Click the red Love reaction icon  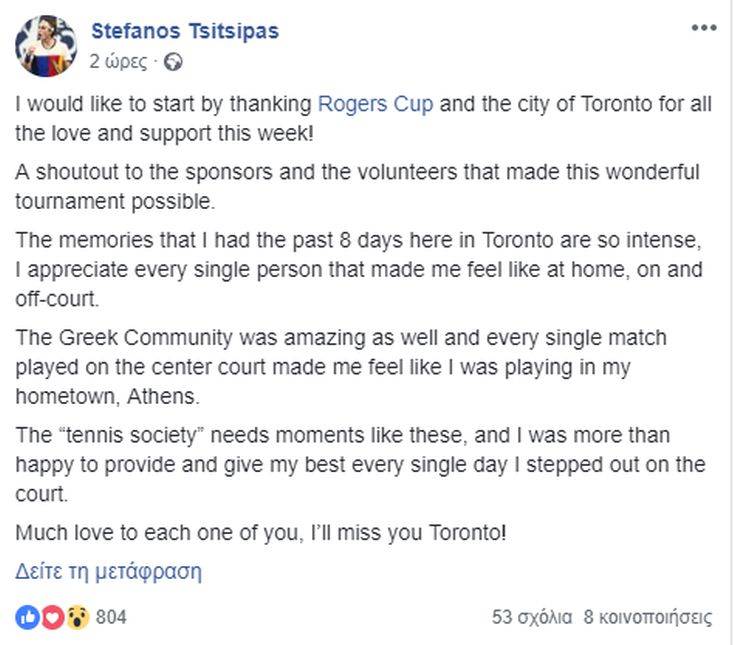(x=52, y=617)
